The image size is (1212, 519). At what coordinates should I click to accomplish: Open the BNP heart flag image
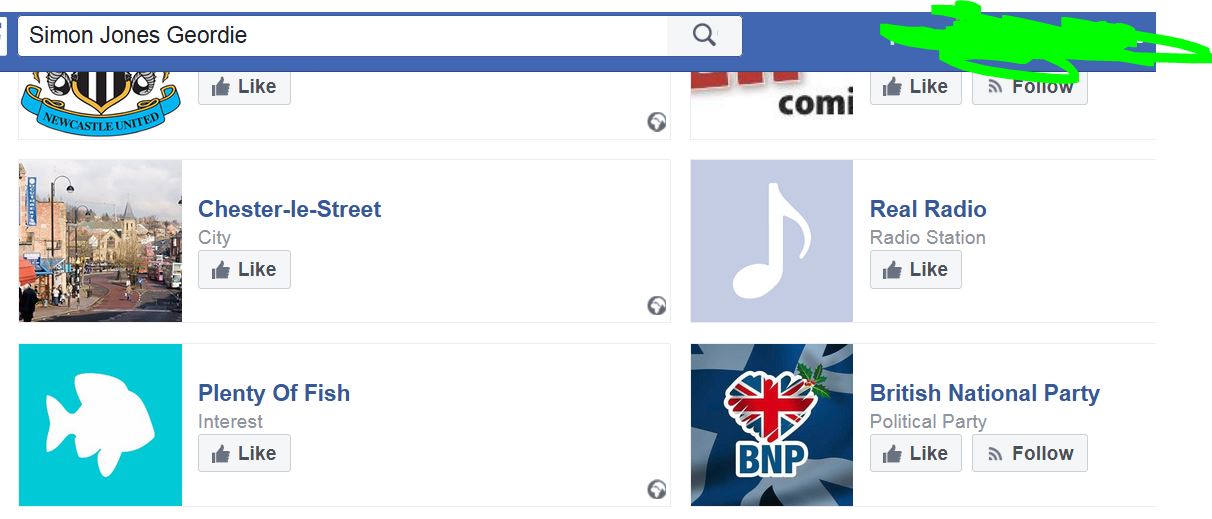(x=771, y=425)
